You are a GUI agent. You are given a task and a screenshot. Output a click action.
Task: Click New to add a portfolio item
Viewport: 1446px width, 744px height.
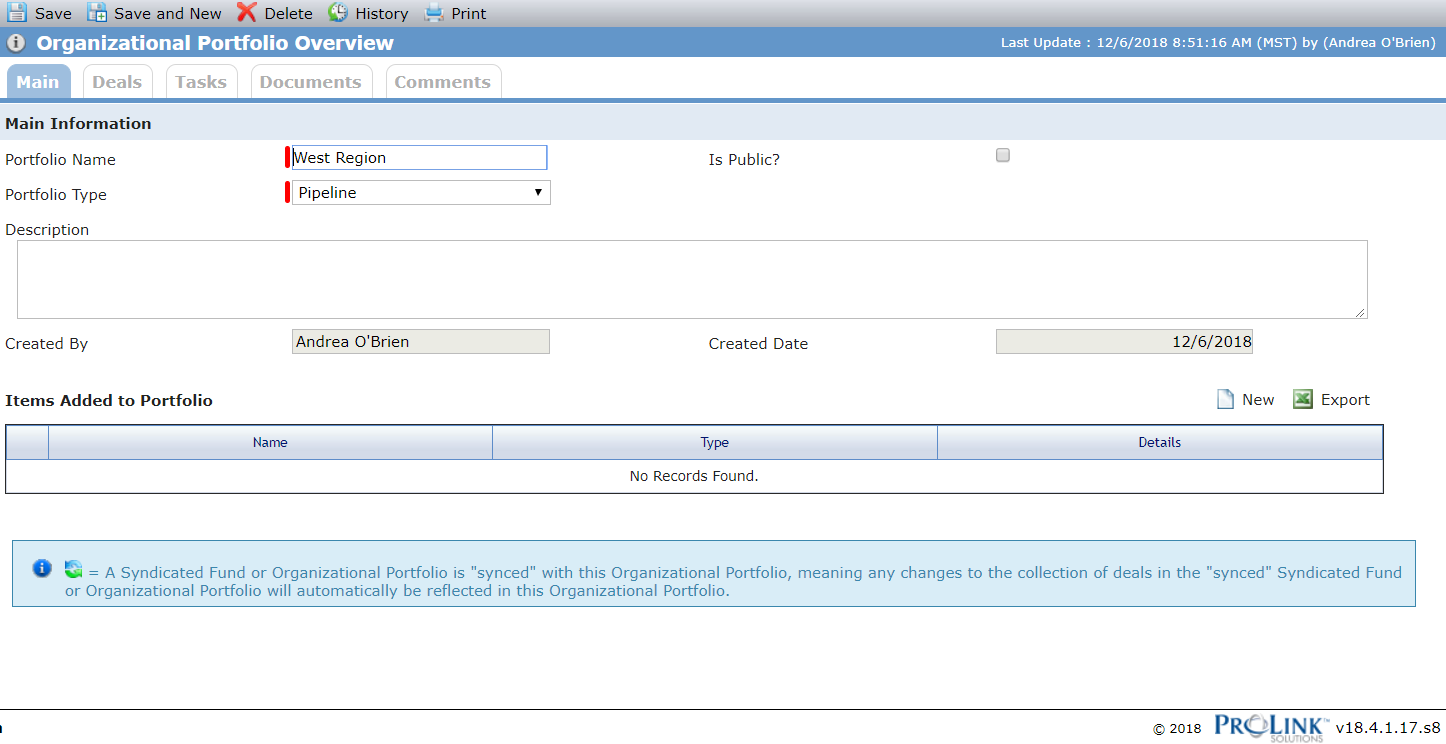[x=1258, y=400]
